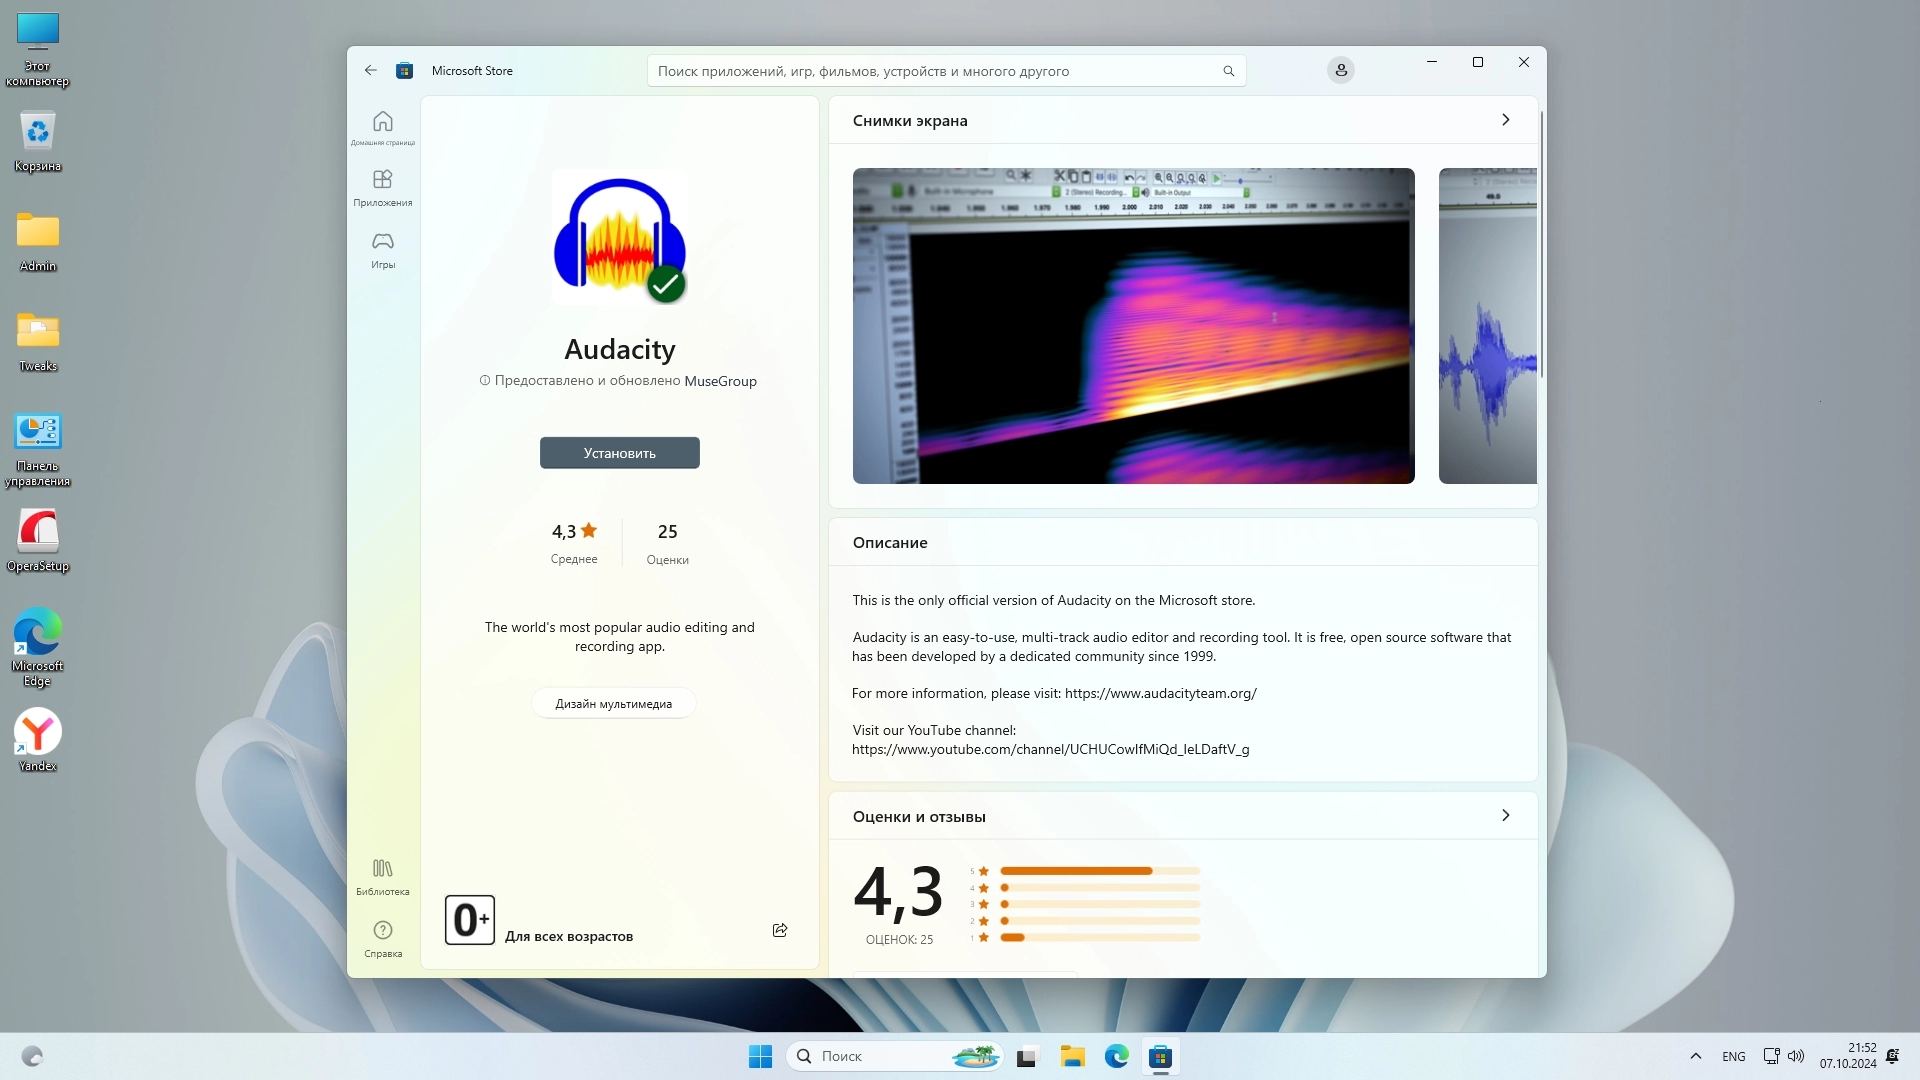Viewport: 1920px width, 1080px height.
Task: Click the share icon for Audacity
Action: (780, 930)
